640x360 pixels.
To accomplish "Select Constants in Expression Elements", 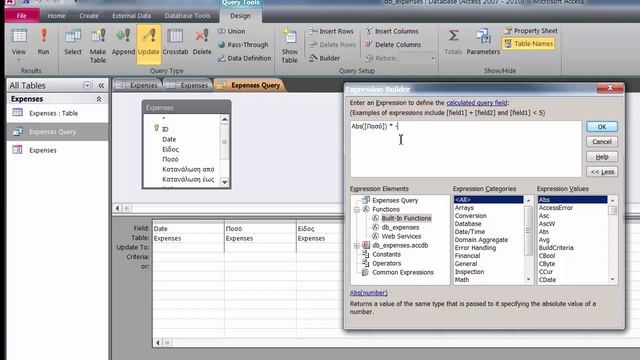I will coord(386,254).
